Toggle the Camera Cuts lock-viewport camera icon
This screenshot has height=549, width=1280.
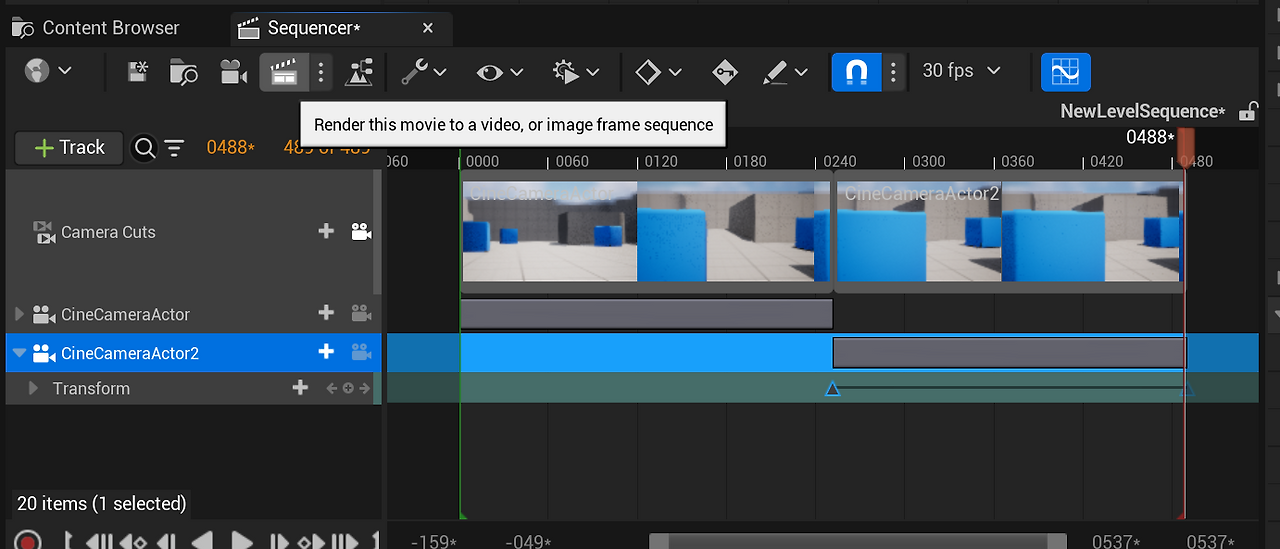point(361,232)
